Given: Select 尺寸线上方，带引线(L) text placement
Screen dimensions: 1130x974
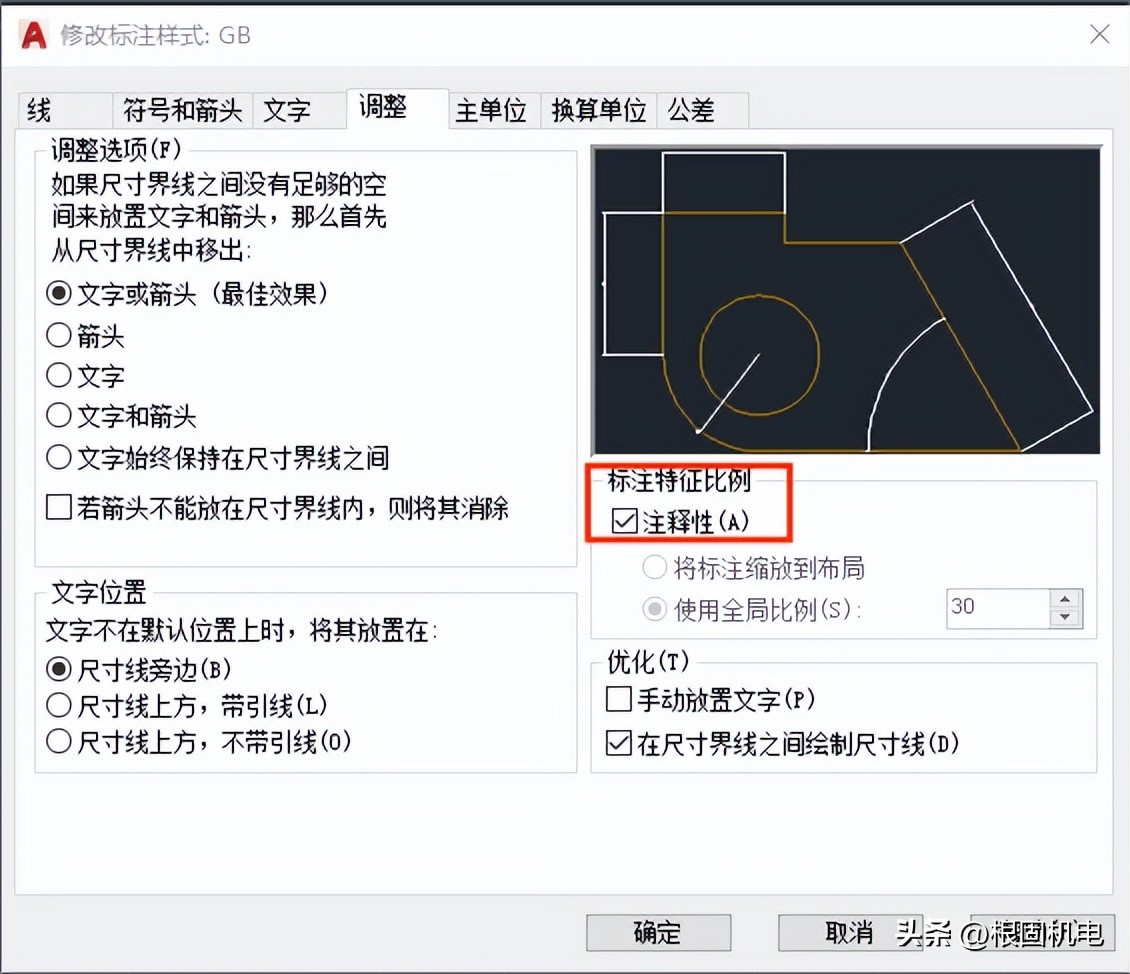Looking at the screenshot, I should (x=58, y=704).
